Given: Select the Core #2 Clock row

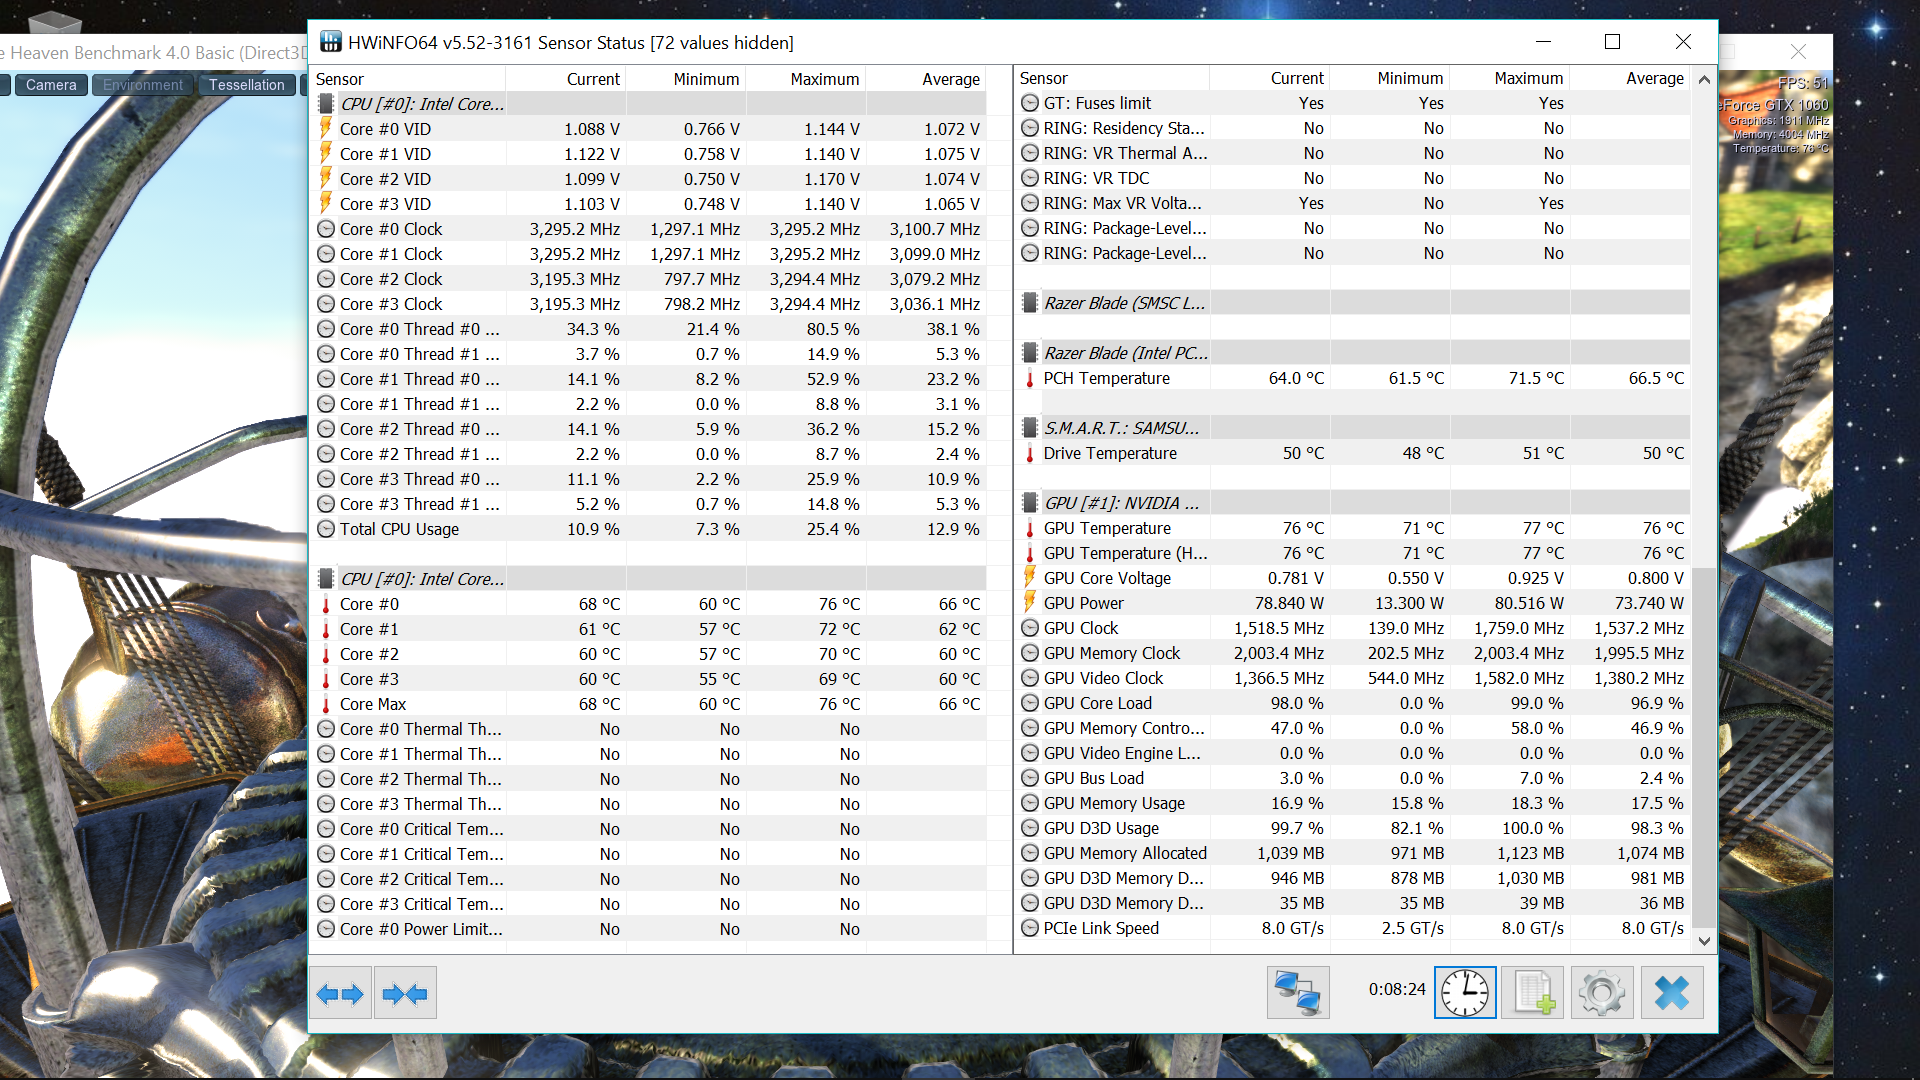Looking at the screenshot, I should click(x=649, y=279).
